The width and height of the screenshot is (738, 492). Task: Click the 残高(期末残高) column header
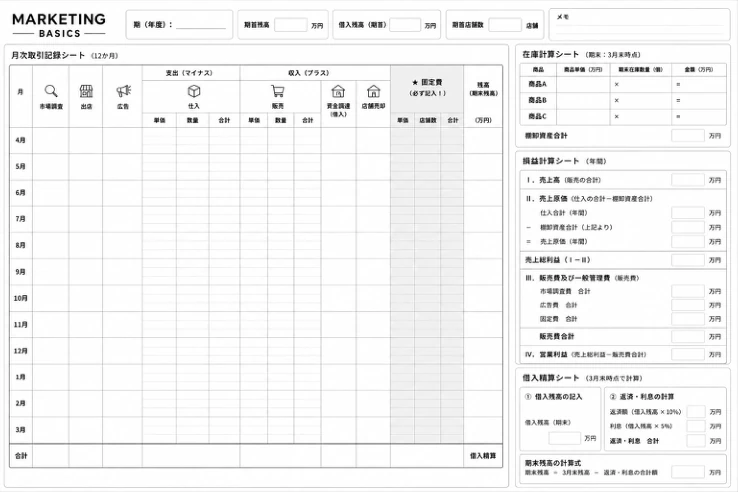coord(483,89)
